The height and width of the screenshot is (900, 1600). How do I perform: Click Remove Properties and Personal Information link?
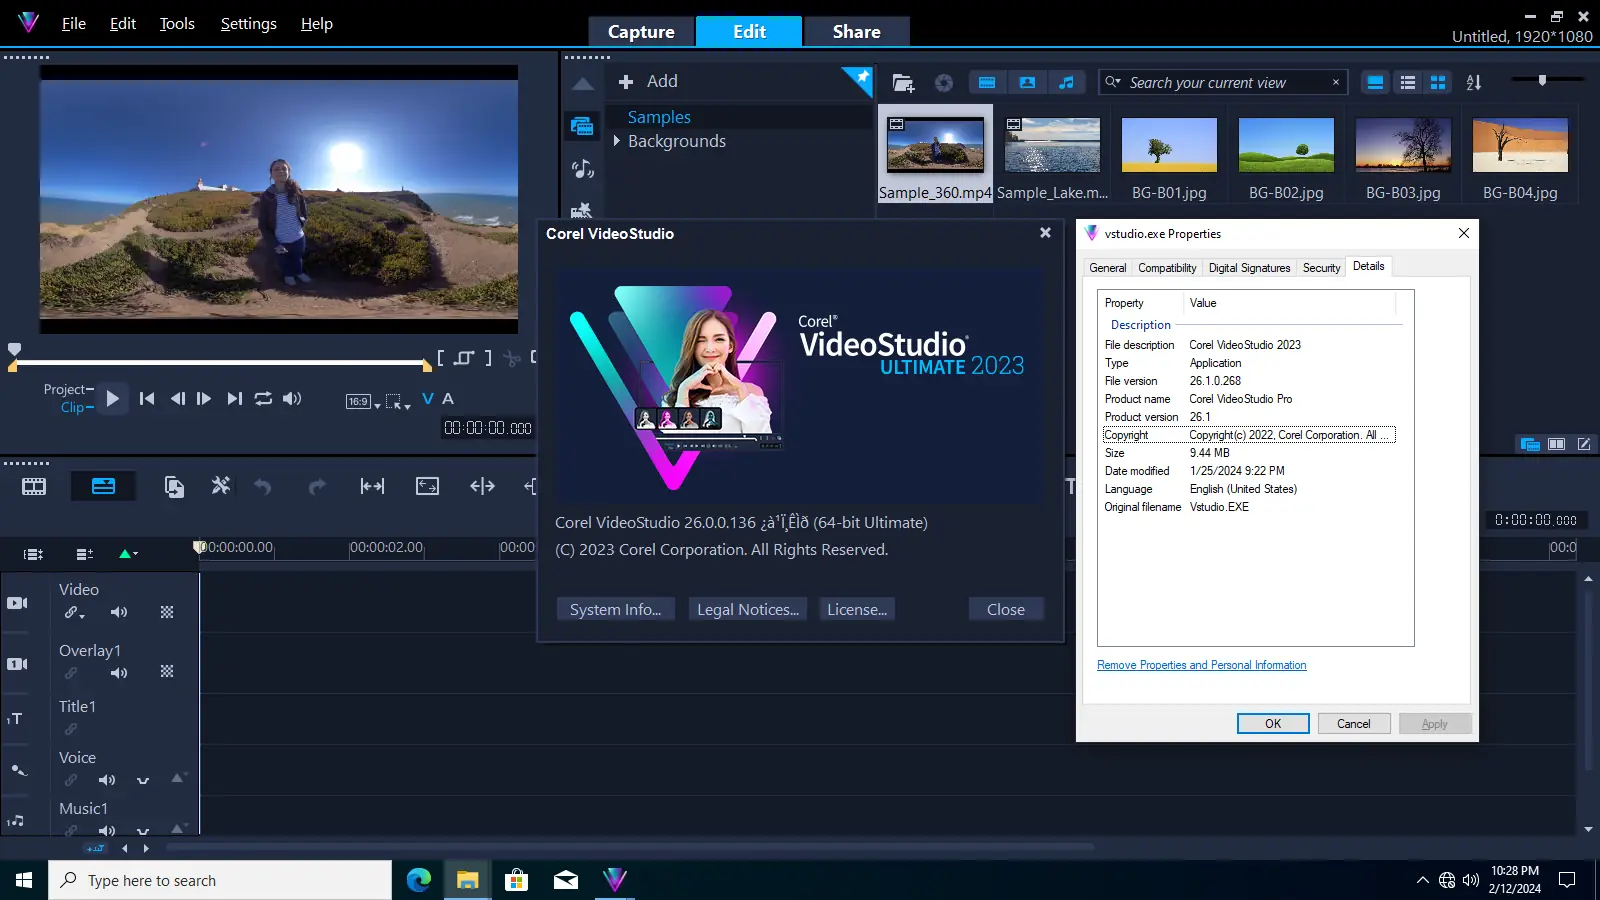1201,665
